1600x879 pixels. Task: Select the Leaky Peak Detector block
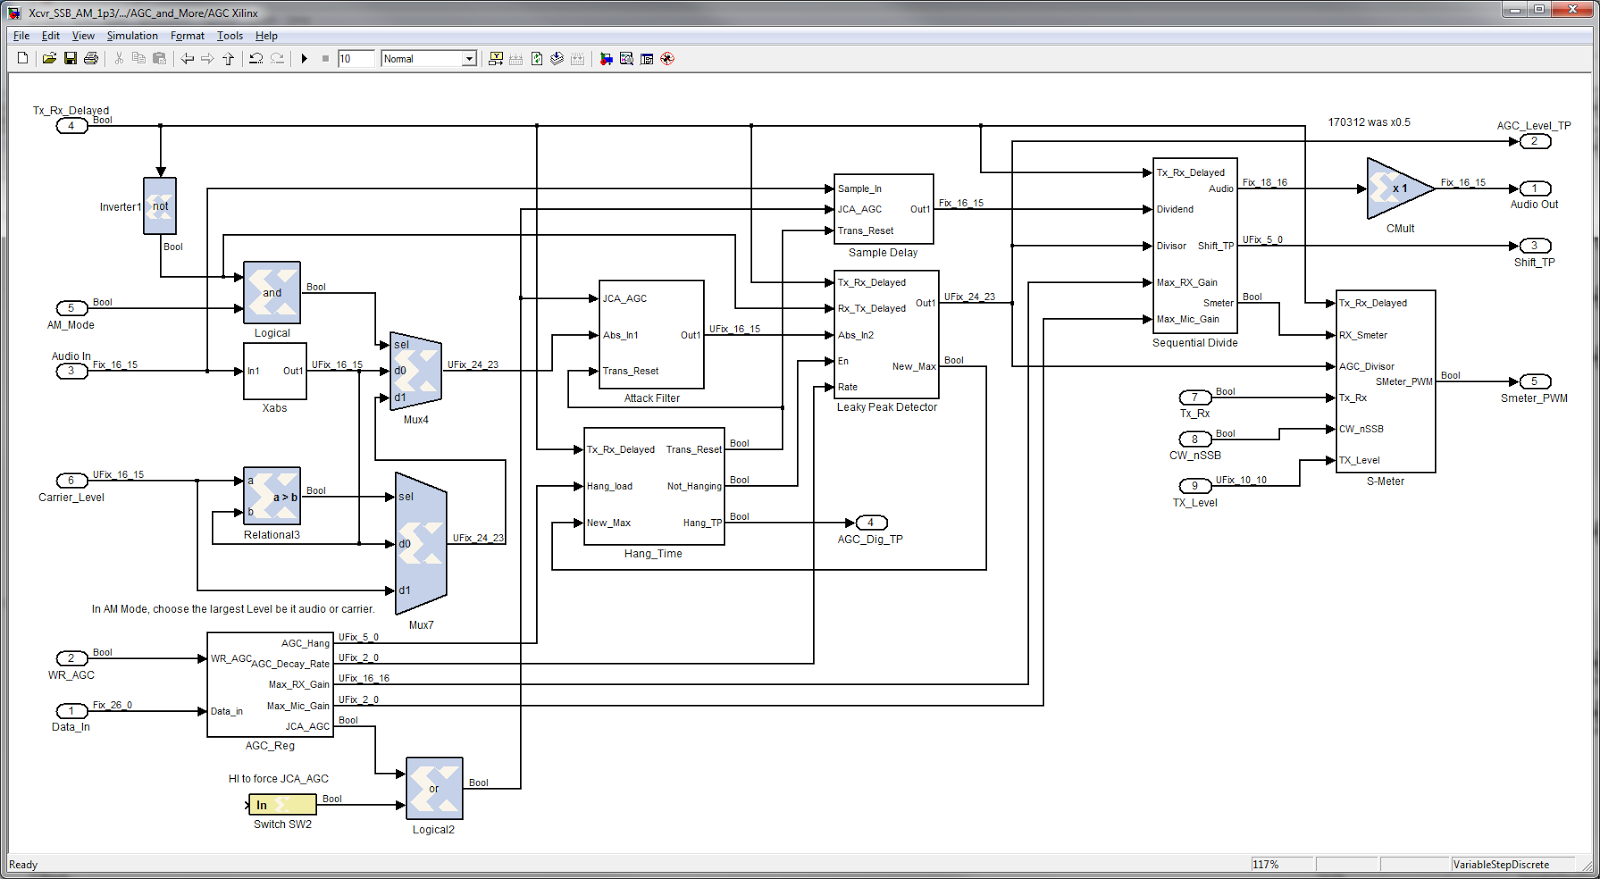point(887,335)
